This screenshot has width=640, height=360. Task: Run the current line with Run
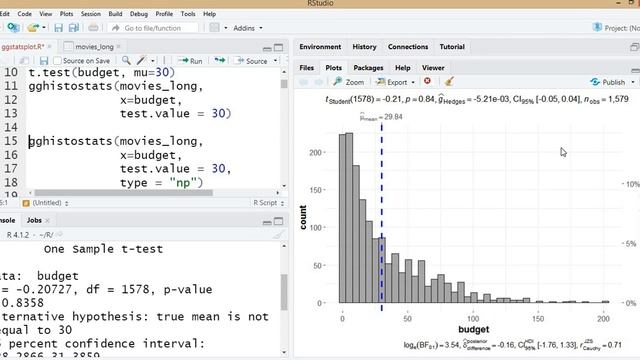190,61
